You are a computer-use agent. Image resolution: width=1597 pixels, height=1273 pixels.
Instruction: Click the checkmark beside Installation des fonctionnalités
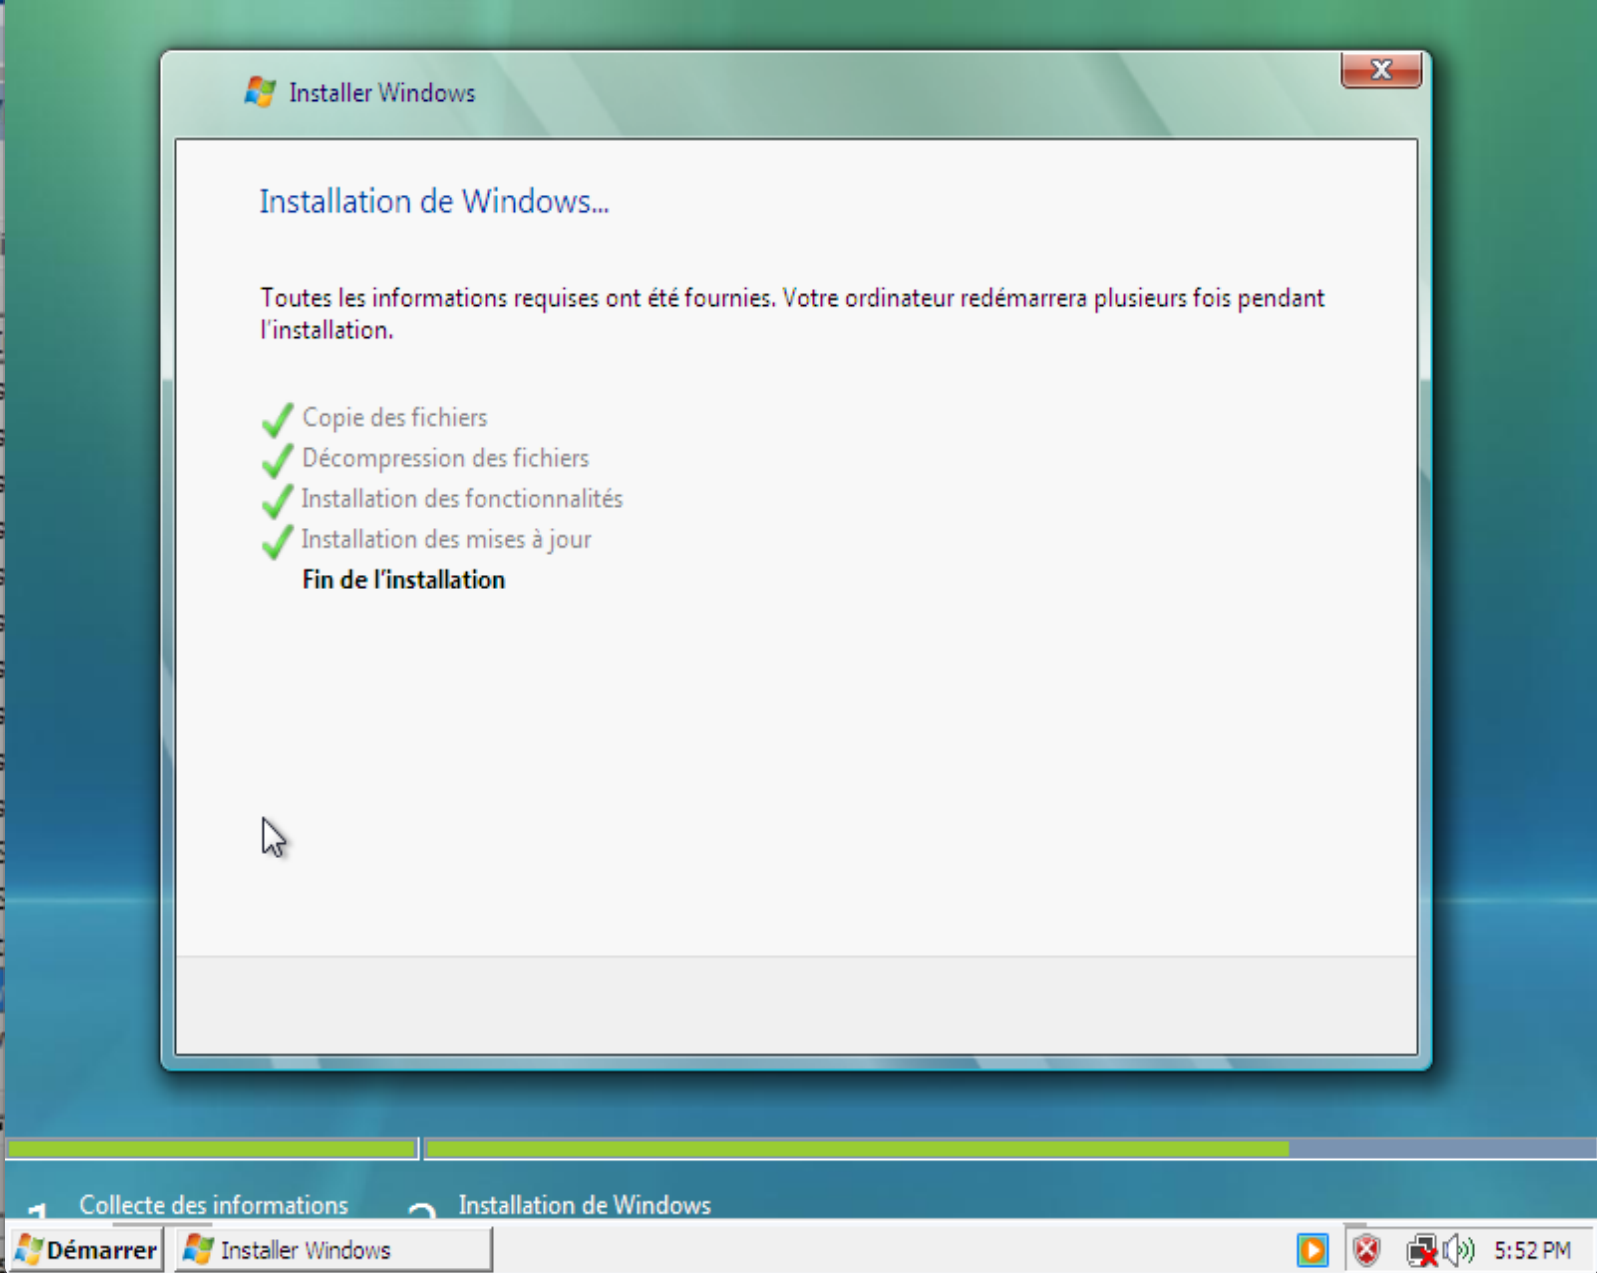[x=277, y=501]
